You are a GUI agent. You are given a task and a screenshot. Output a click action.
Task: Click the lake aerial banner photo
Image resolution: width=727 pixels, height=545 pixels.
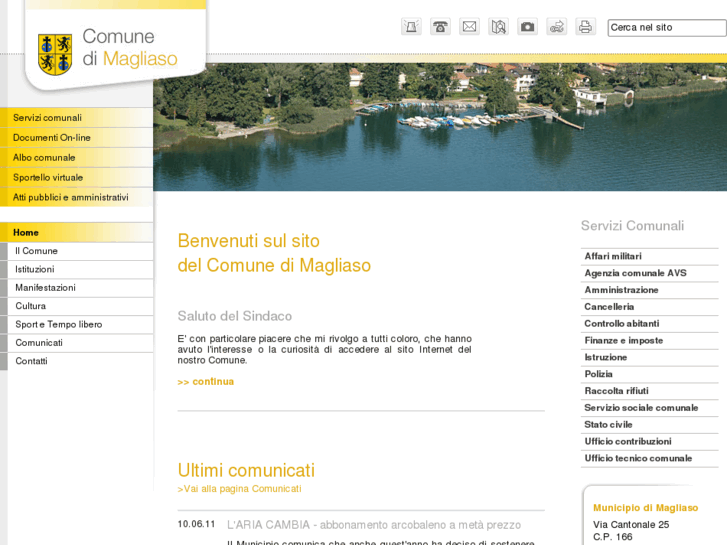(x=440, y=127)
